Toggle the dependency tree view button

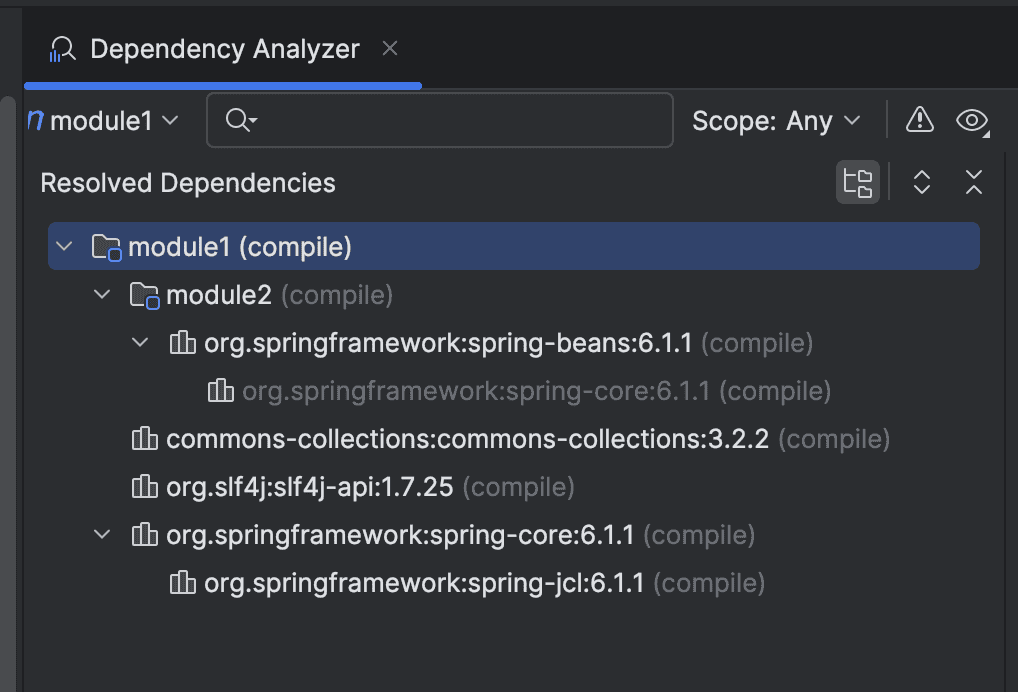point(858,182)
